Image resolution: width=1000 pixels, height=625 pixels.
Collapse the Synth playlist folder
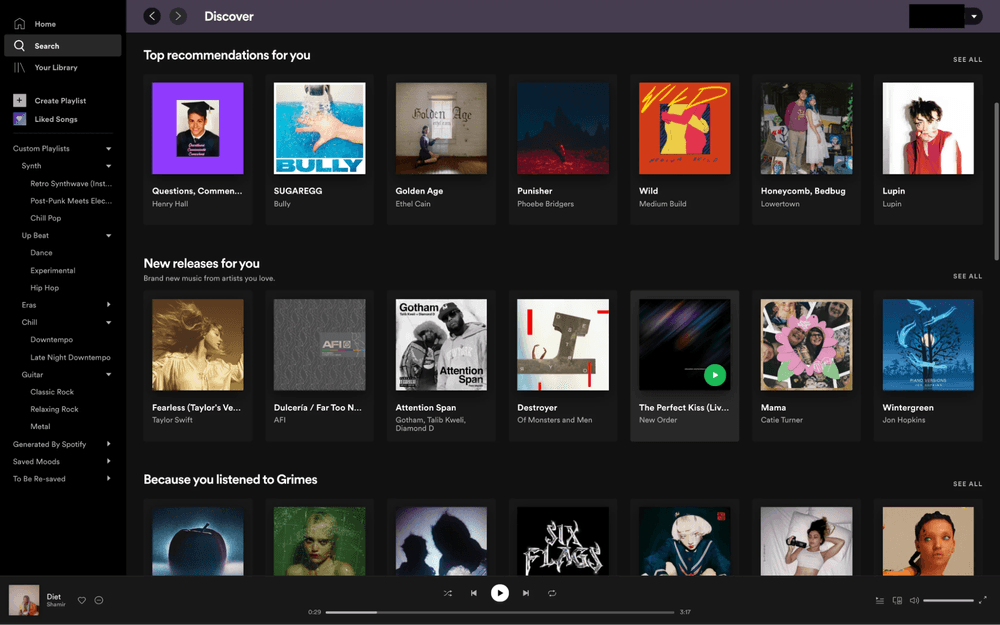pyautogui.click(x=108, y=166)
